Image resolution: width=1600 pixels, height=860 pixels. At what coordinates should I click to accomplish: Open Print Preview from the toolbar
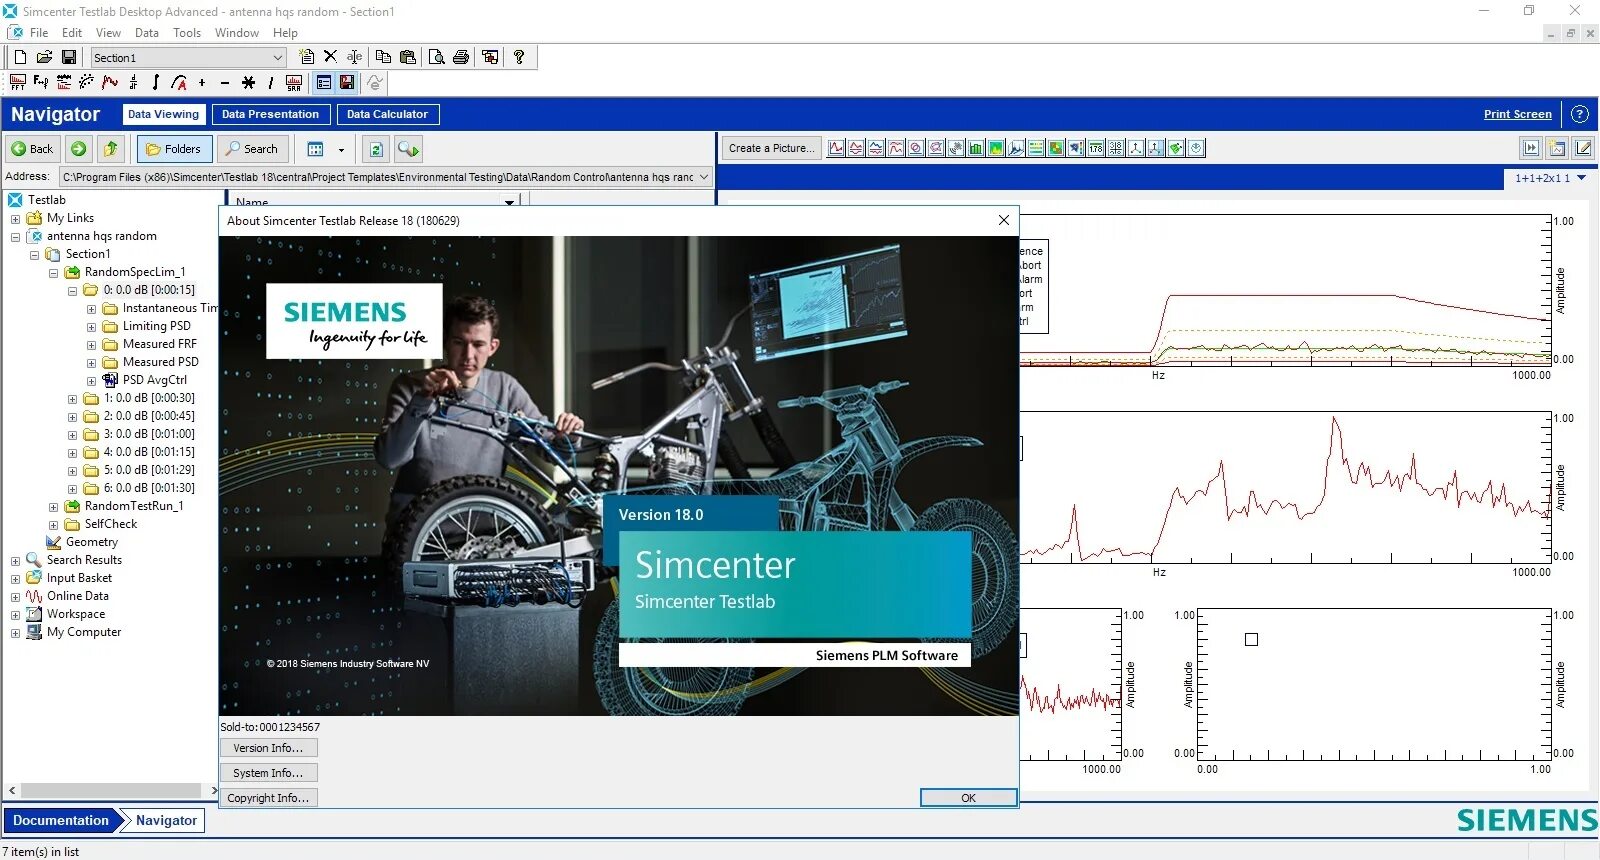pos(437,57)
